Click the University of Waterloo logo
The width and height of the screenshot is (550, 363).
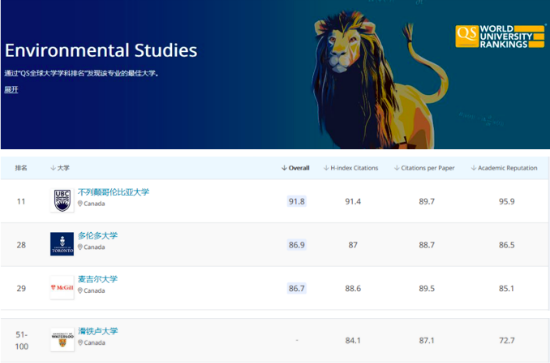click(62, 340)
